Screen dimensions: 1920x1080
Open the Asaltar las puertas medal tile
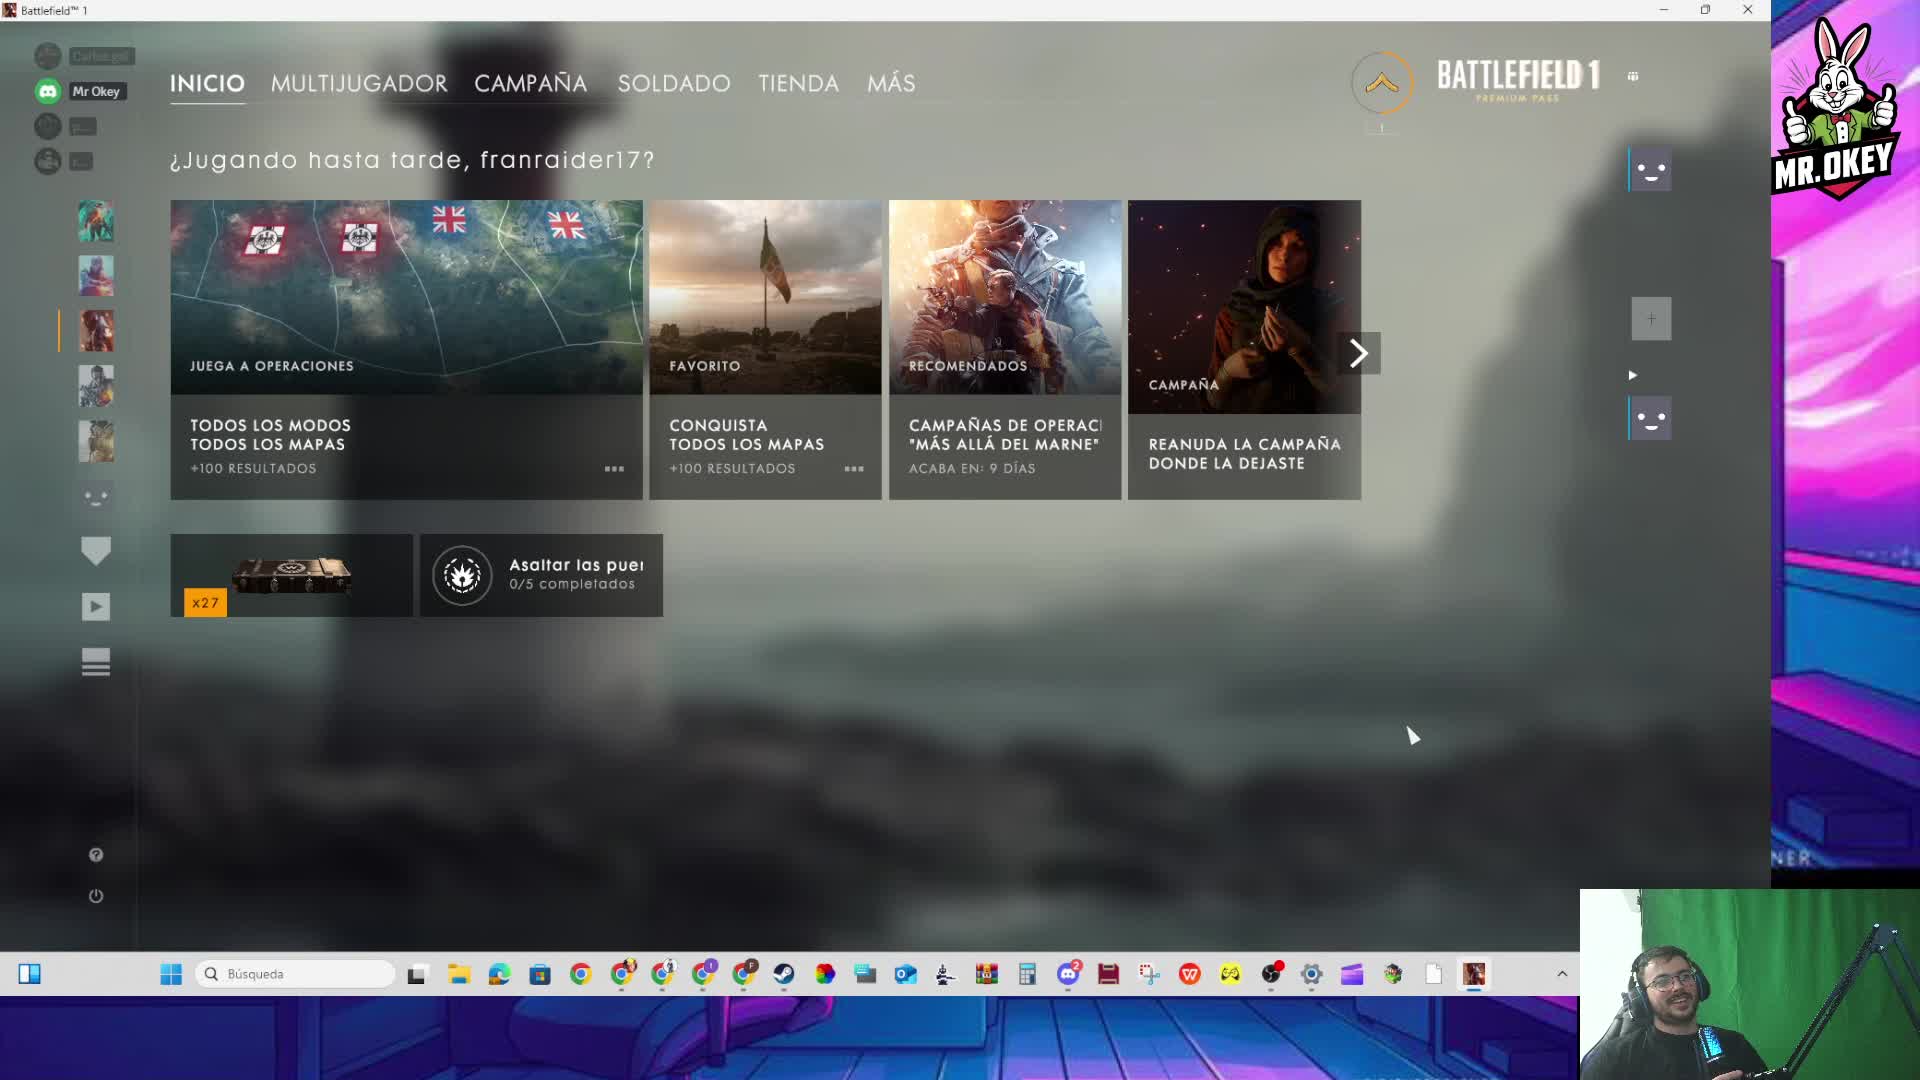coord(541,575)
